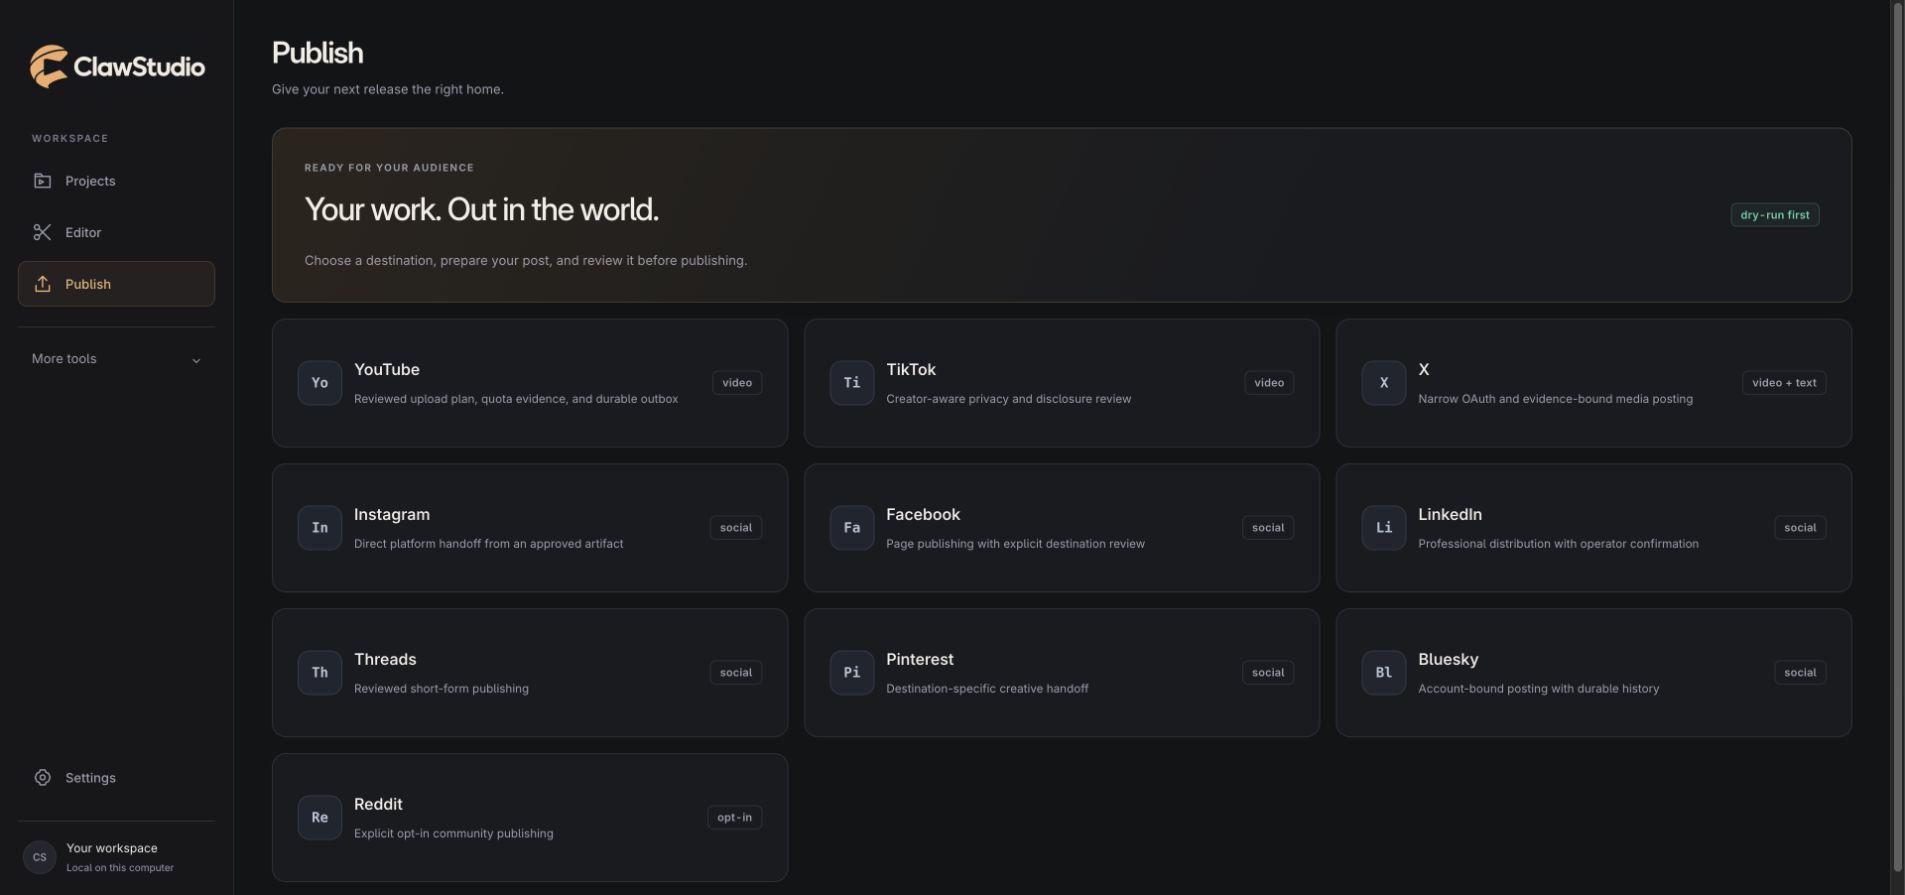Click the video tag on TikTok card
Screen dimensions: 1905x895
tap(1269, 383)
